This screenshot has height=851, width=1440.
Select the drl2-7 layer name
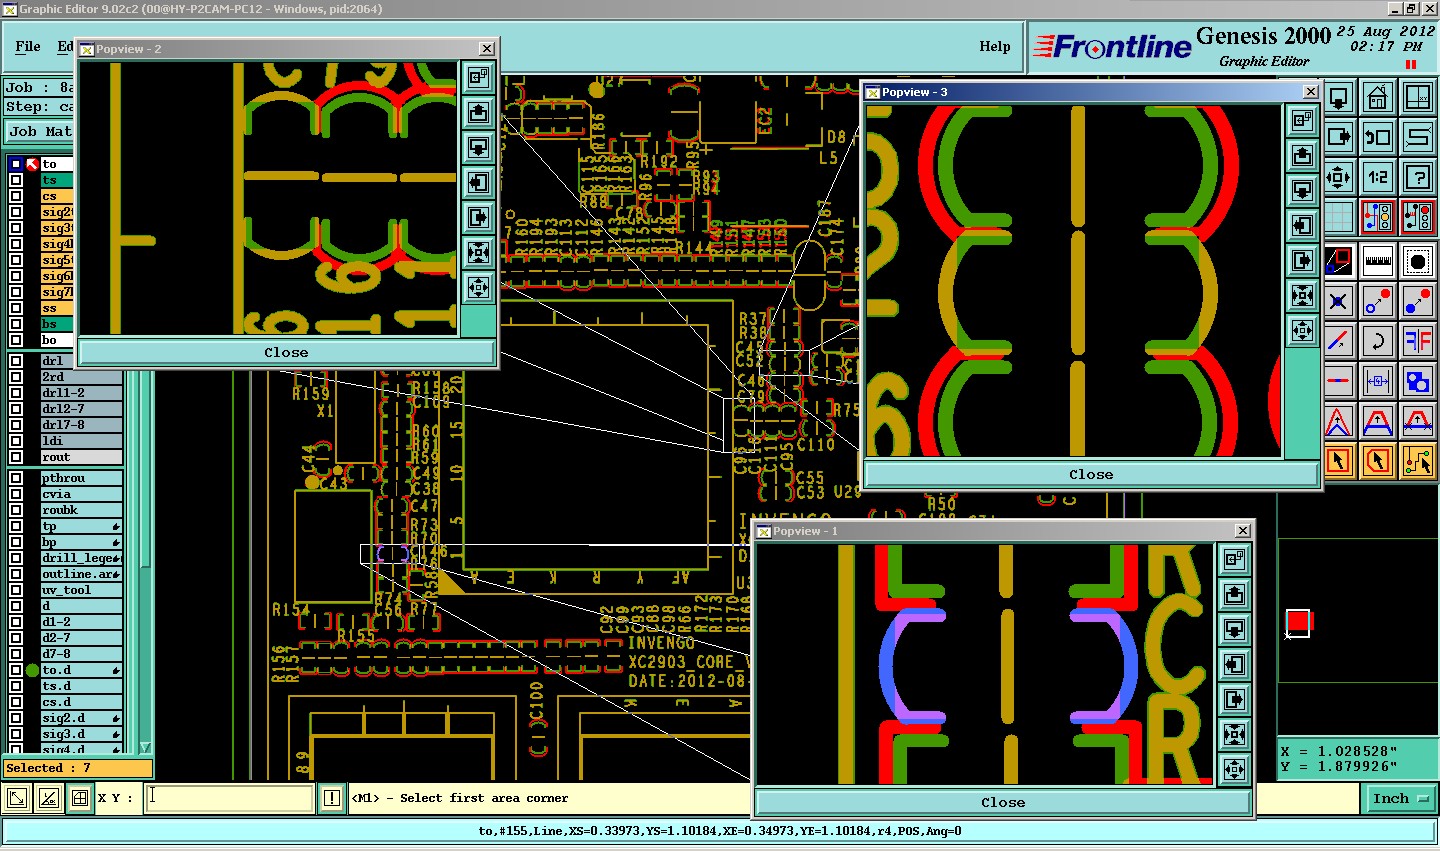pos(81,409)
